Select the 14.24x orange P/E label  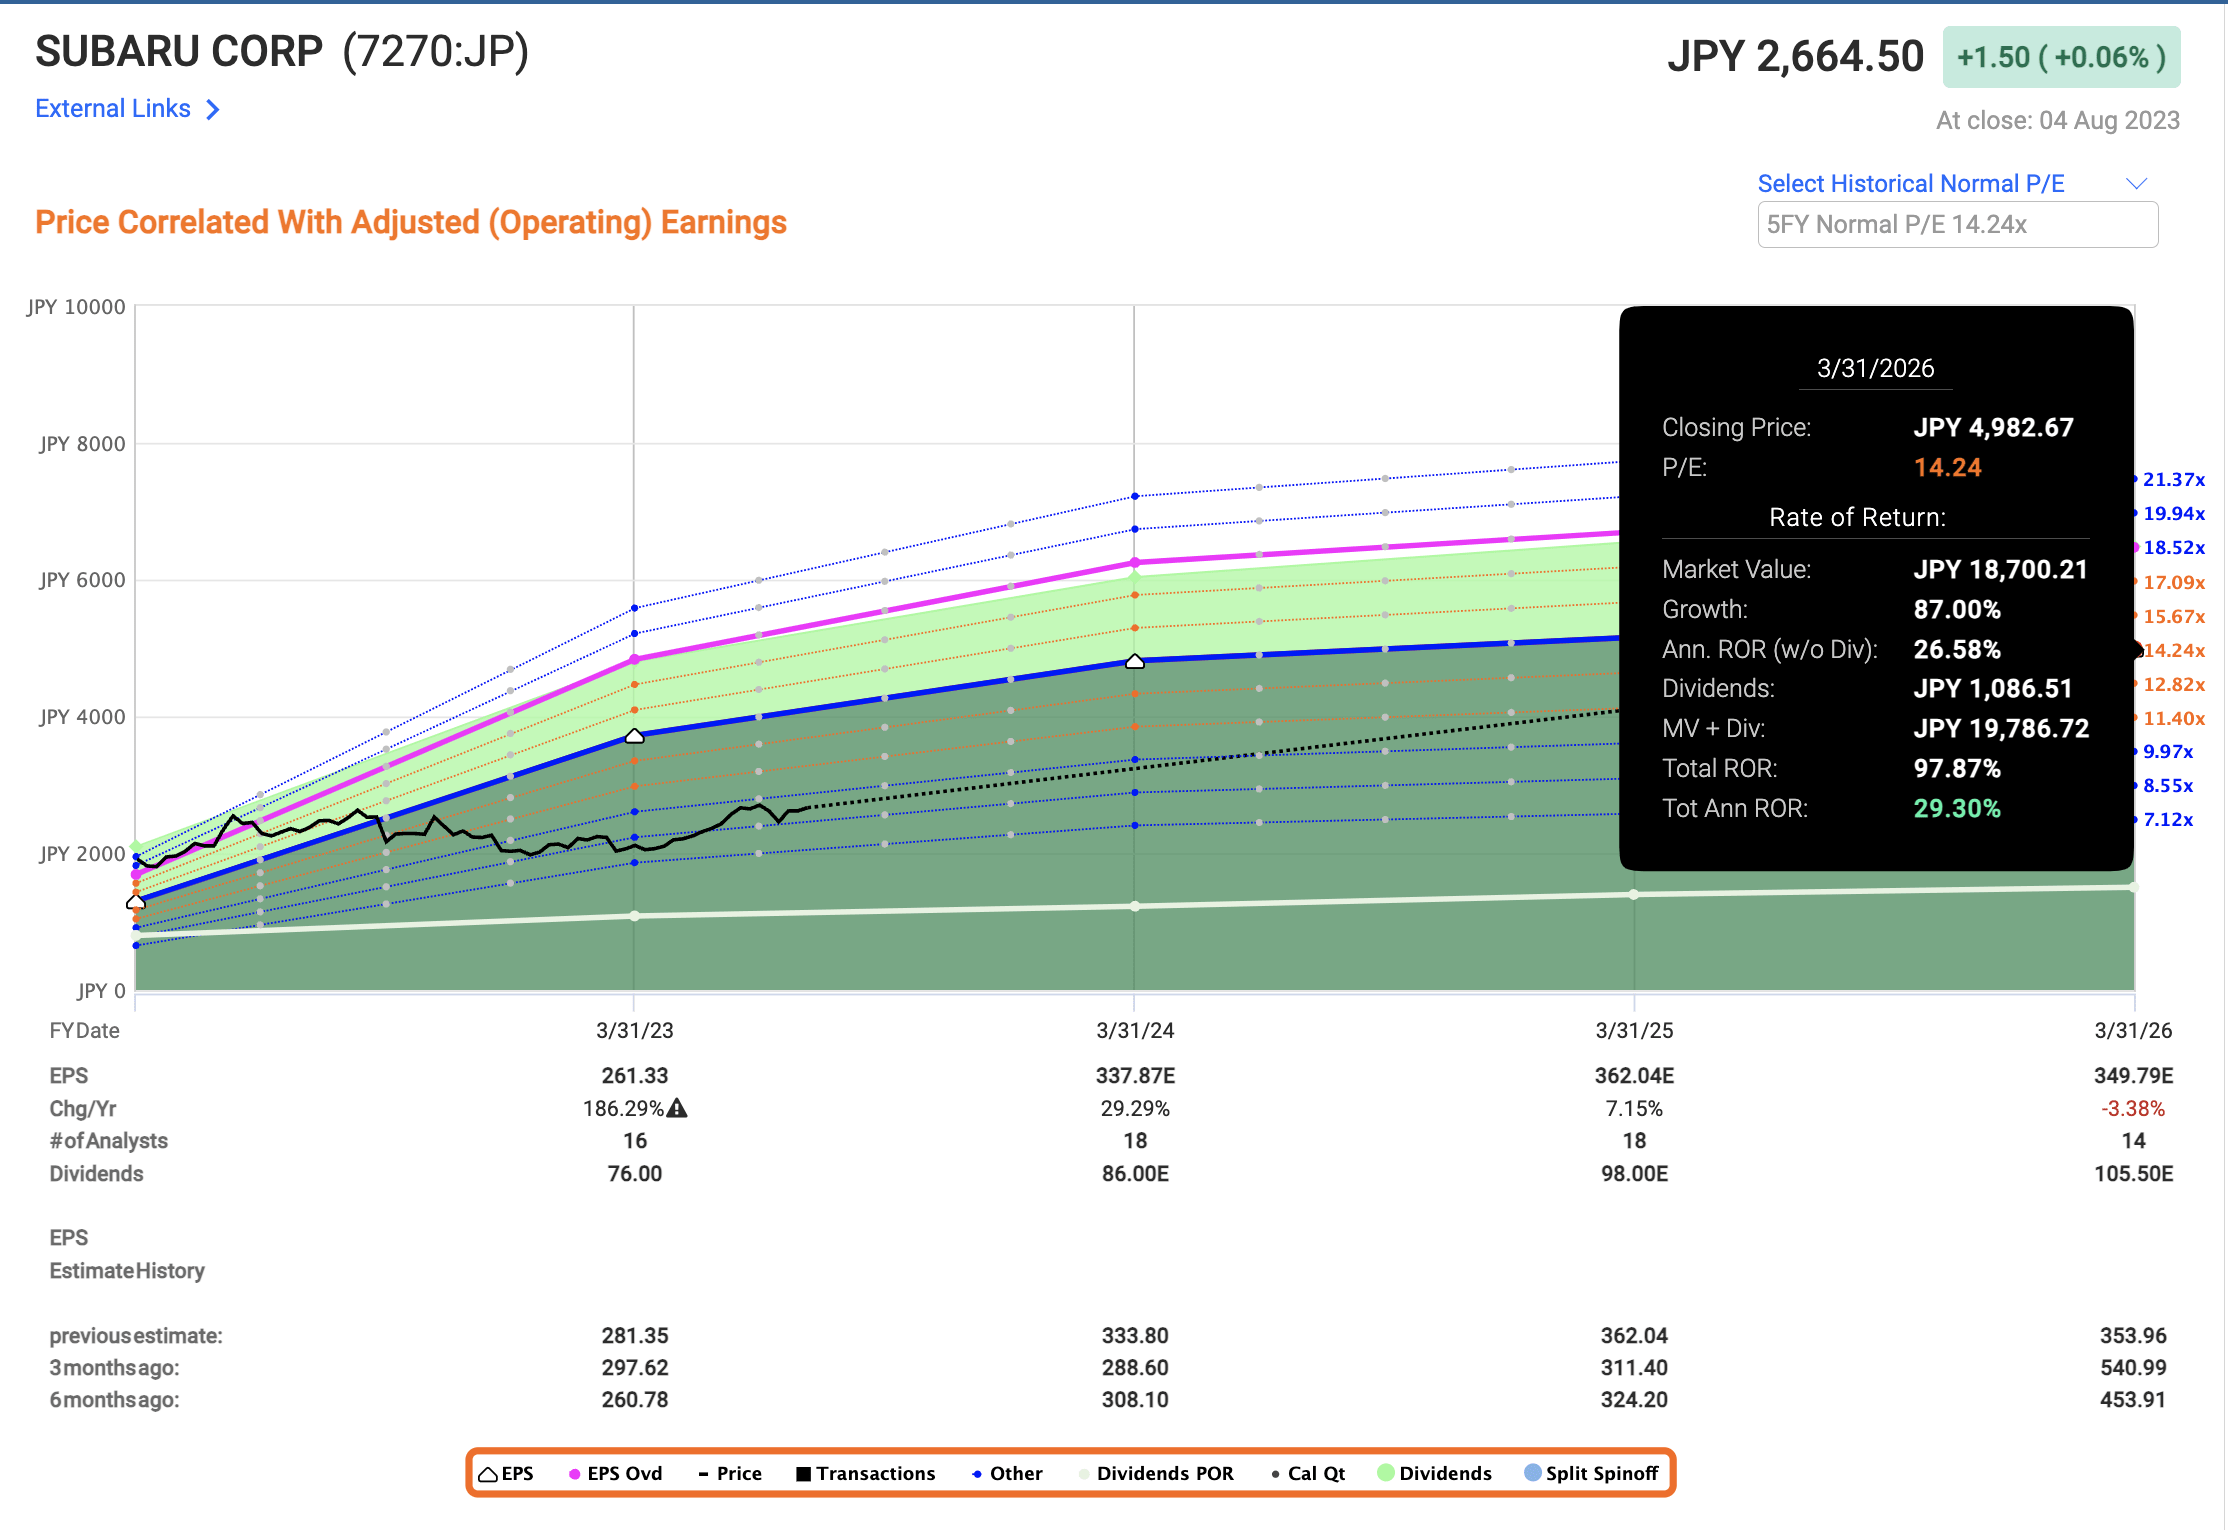click(x=2174, y=650)
